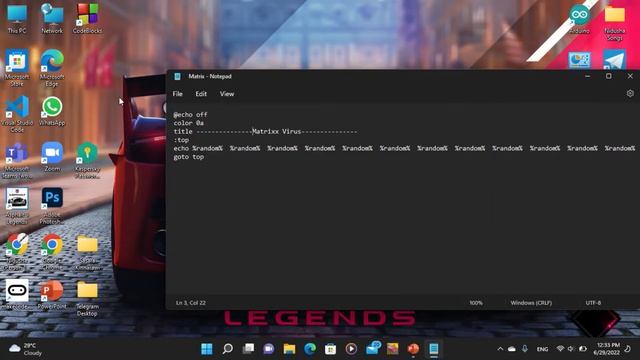Viewport: 640px width, 360px height.
Task: Select the Kaspersky Password Manager desktop shortcut
Action: (x=87, y=160)
